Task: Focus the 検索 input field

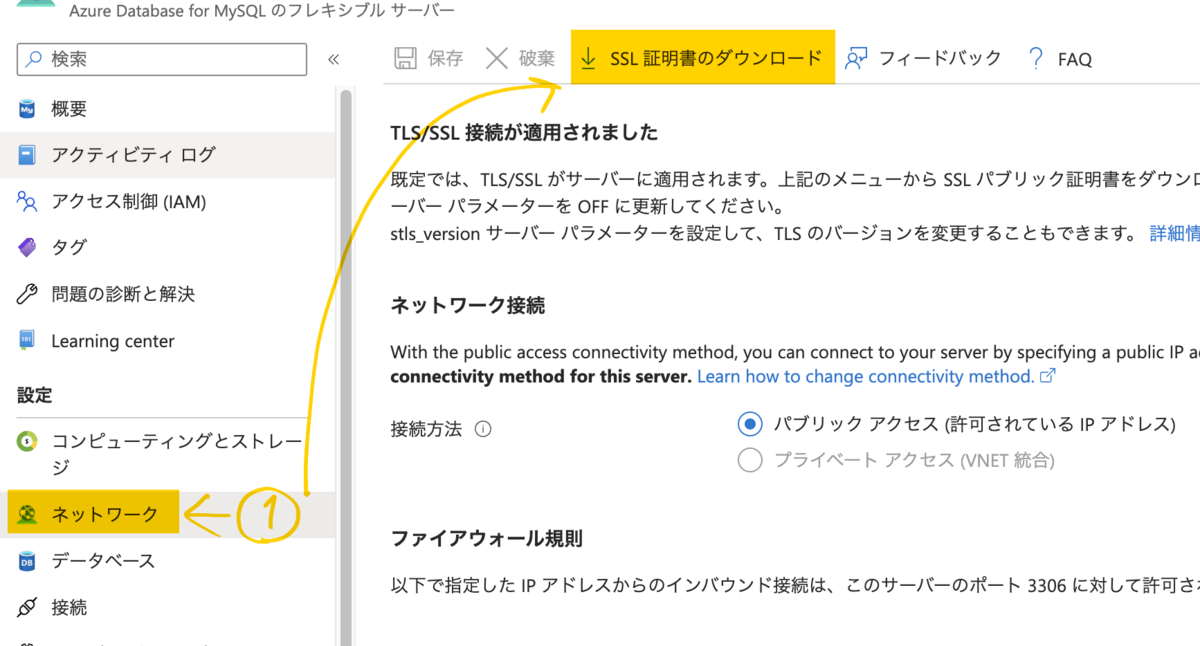Action: pos(162,59)
